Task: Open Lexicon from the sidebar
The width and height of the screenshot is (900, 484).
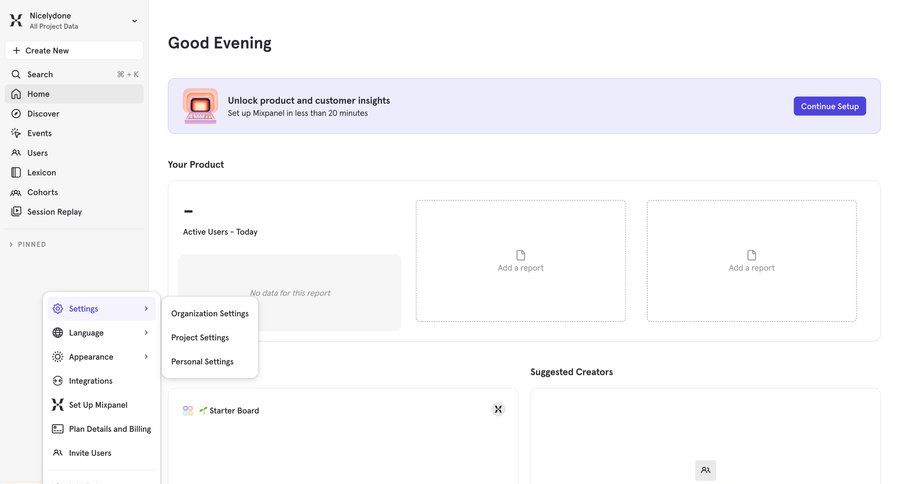Action: tap(74, 172)
